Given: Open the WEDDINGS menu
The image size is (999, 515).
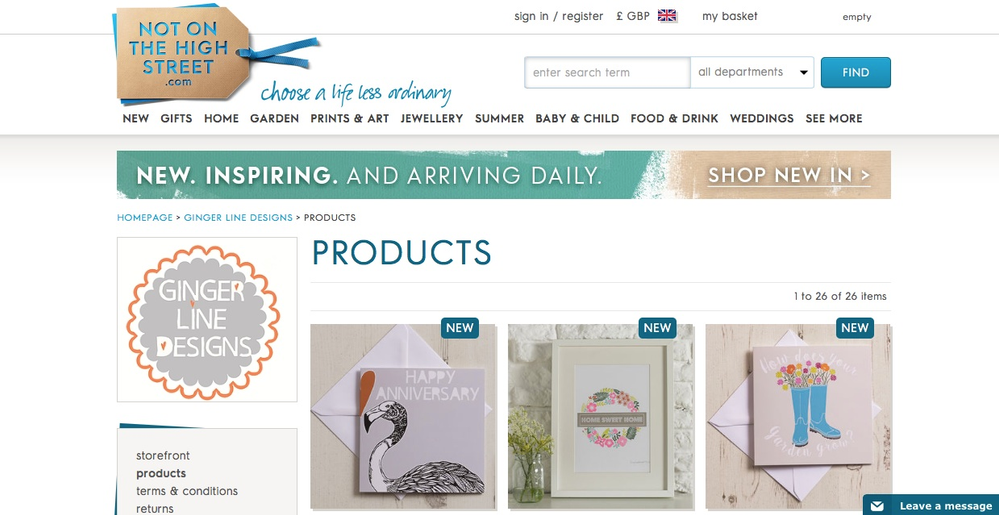Looking at the screenshot, I should (761, 119).
